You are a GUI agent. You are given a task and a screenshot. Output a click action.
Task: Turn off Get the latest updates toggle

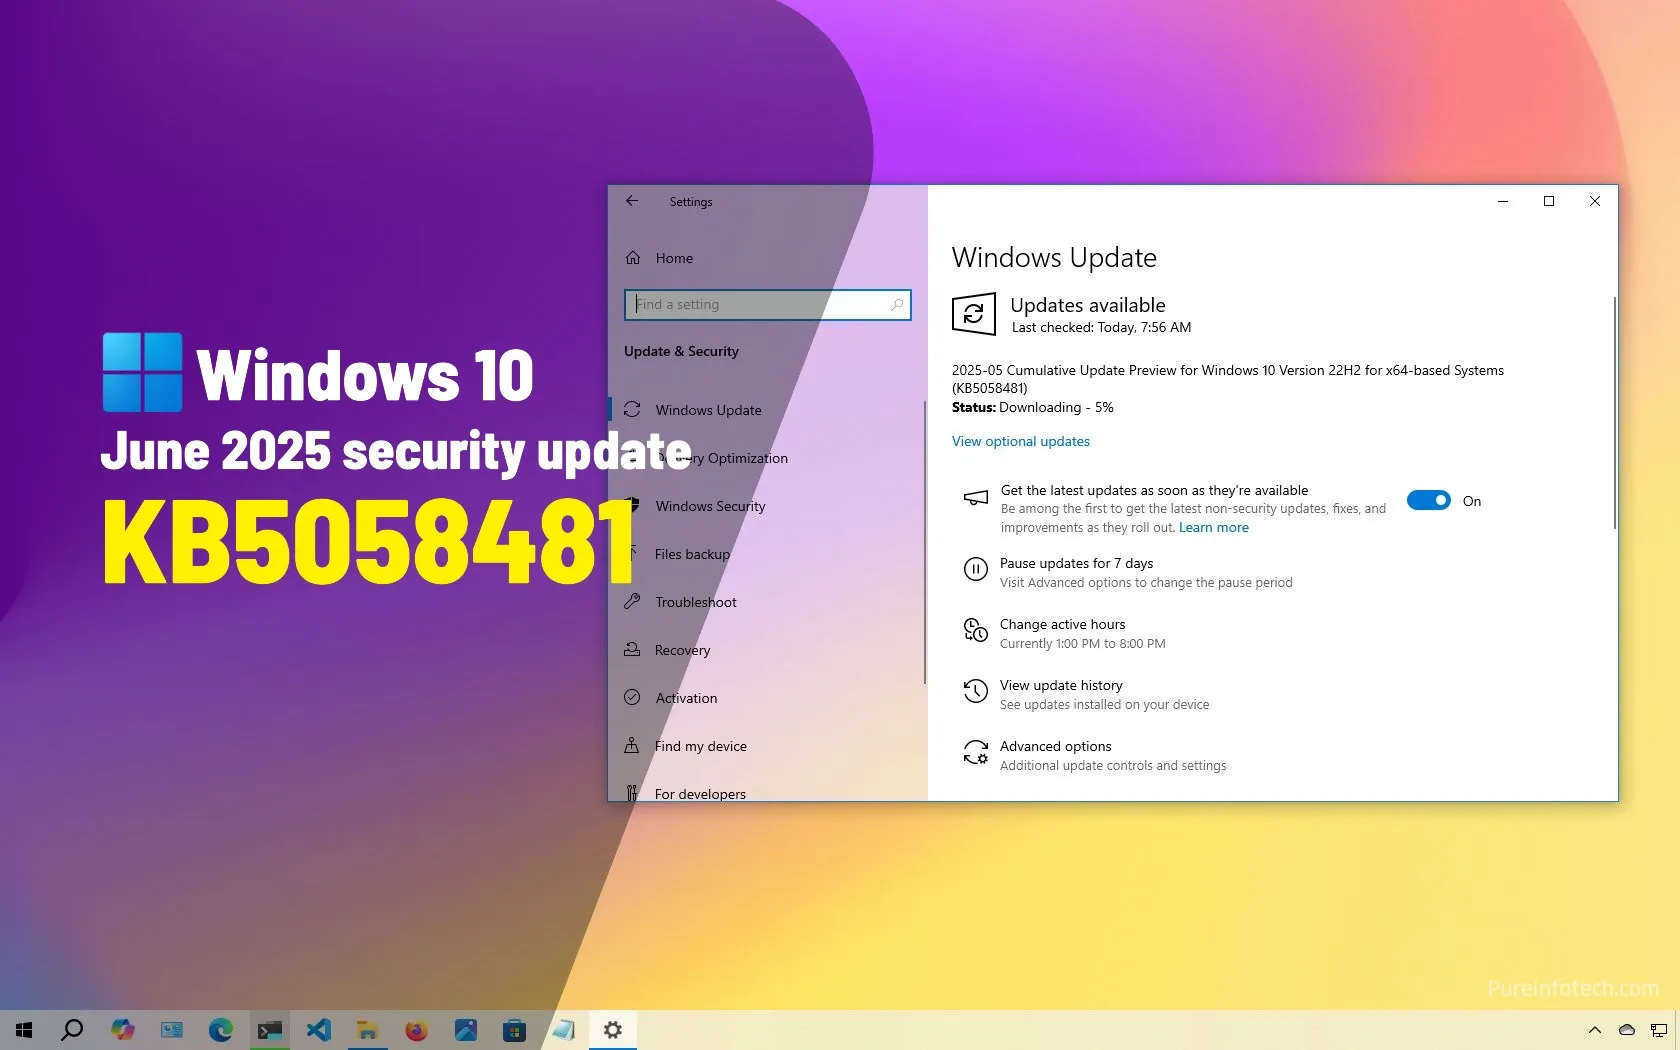click(1428, 500)
